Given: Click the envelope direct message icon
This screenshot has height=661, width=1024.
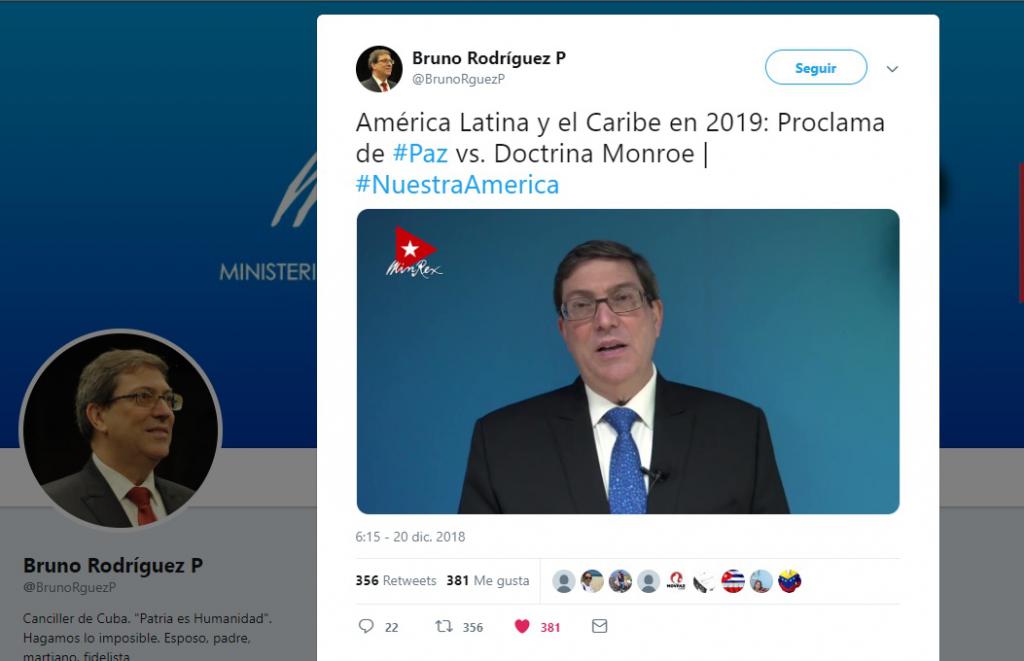Looking at the screenshot, I should click(600, 626).
